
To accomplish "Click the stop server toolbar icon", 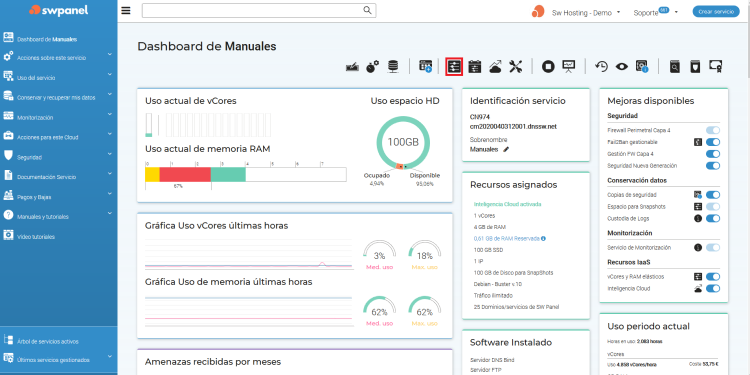I will click(548, 66).
